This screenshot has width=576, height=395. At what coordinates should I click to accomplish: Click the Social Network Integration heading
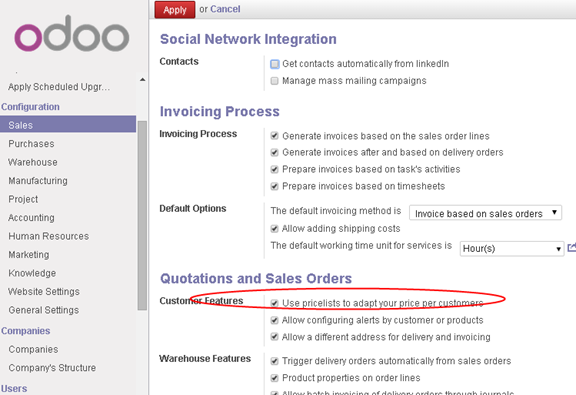tap(248, 39)
